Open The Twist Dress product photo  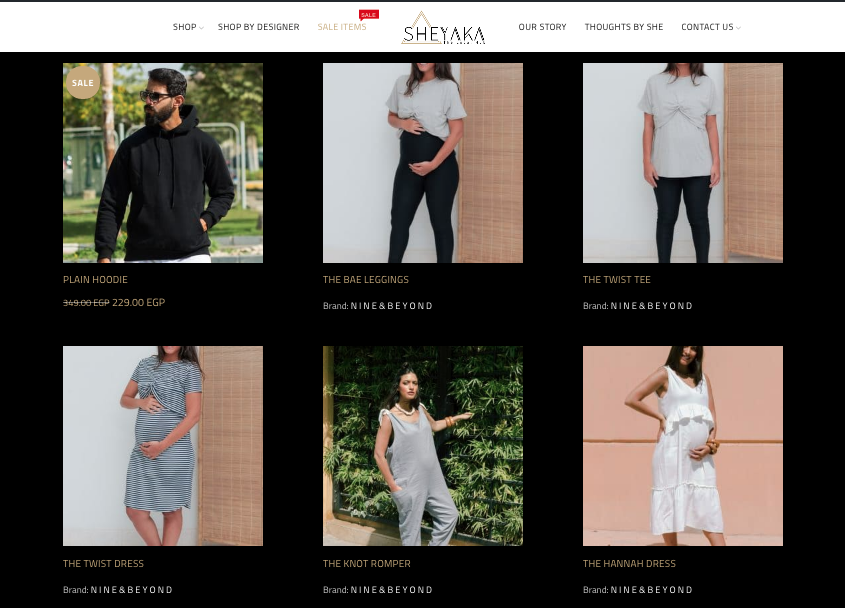pos(163,446)
